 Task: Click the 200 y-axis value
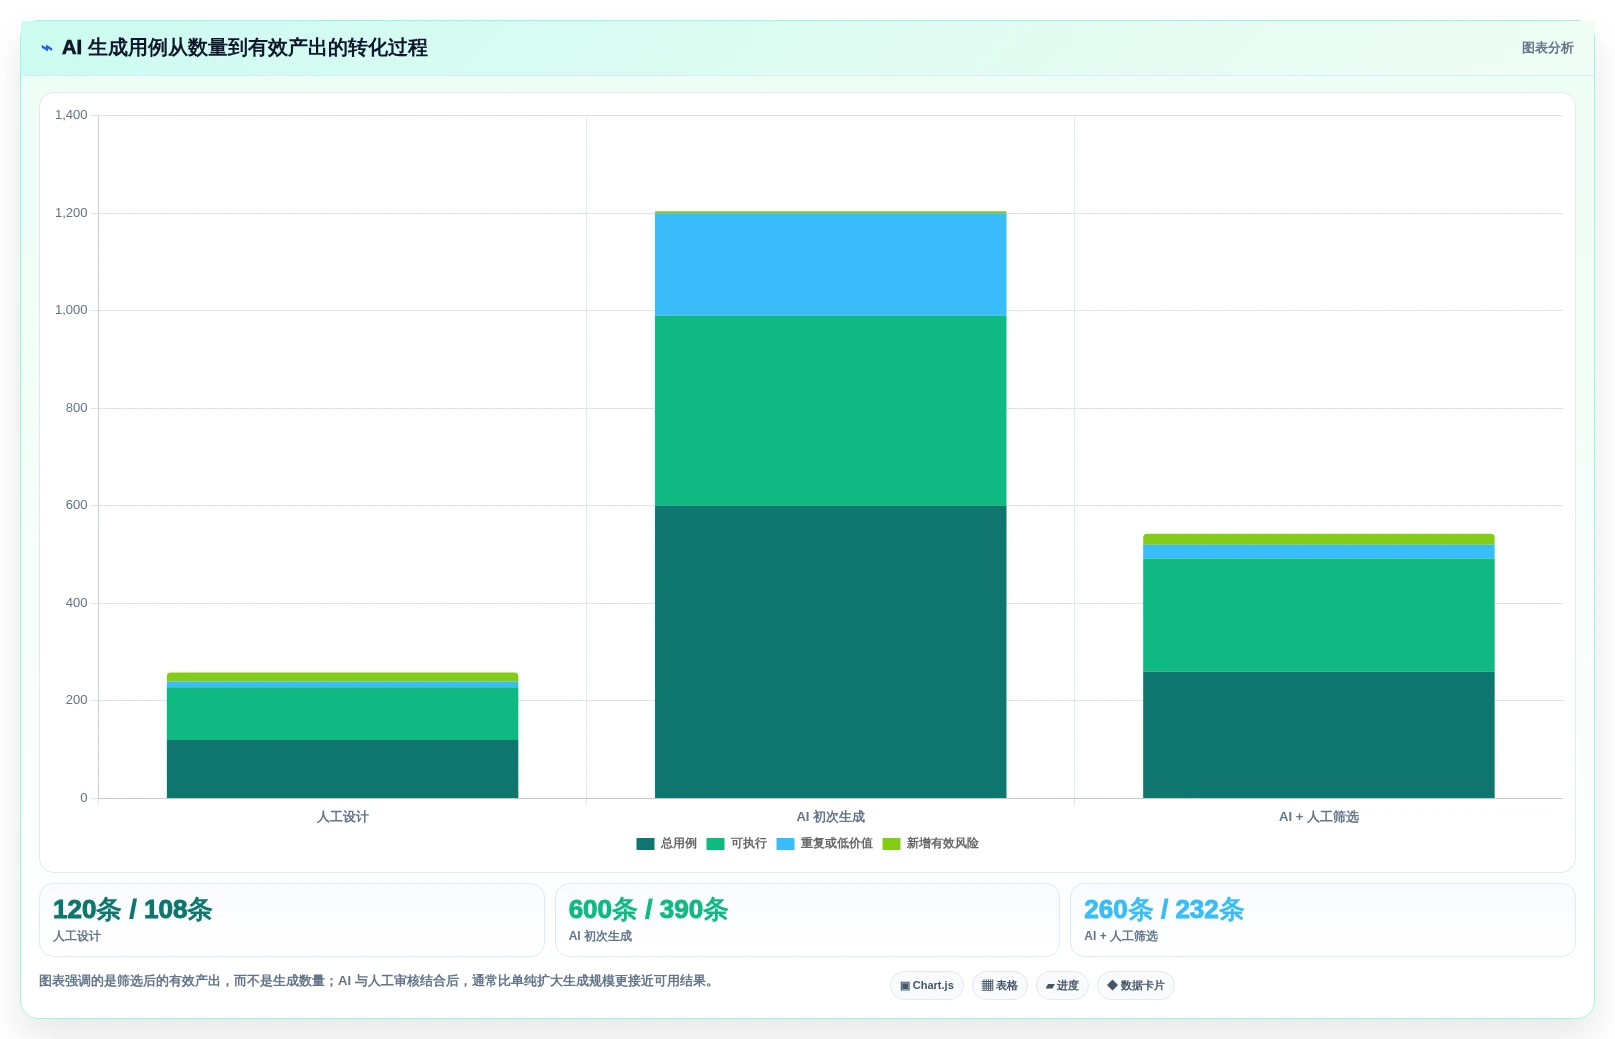tap(76, 700)
